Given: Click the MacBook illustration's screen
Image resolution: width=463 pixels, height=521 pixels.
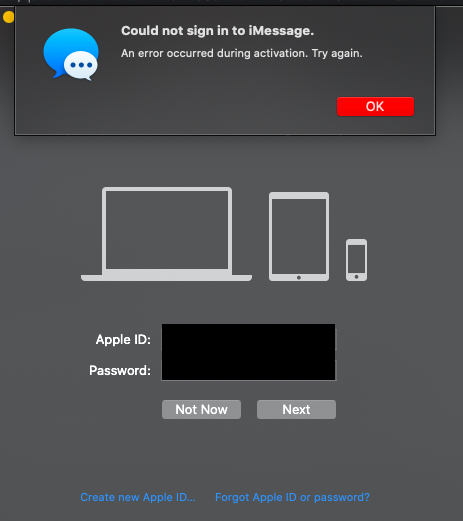Looking at the screenshot, I should [167, 230].
